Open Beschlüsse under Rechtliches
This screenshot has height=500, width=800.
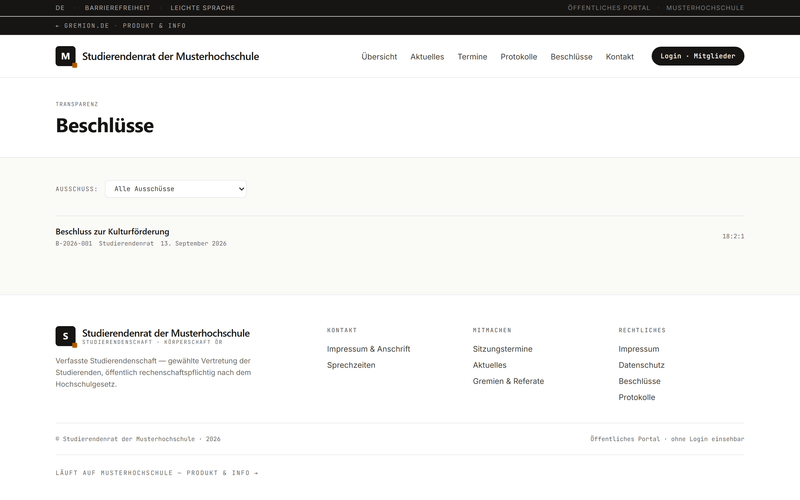pos(639,381)
